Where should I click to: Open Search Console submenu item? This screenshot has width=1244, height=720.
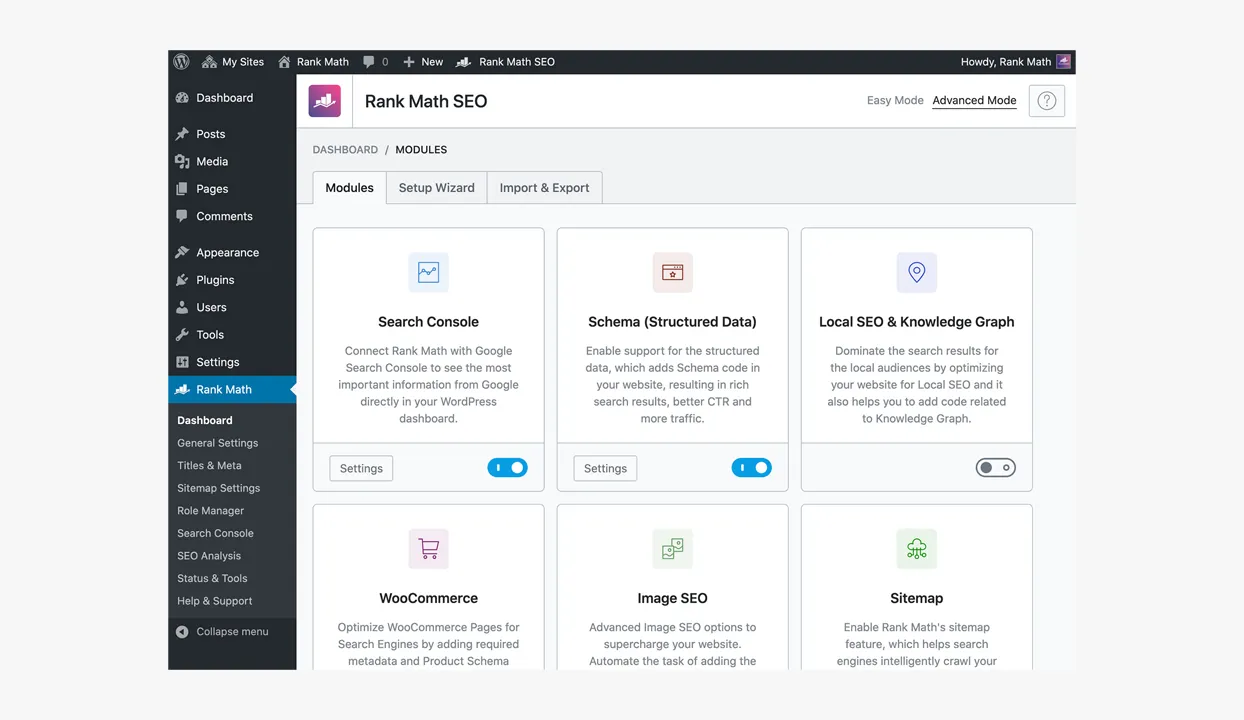(215, 534)
